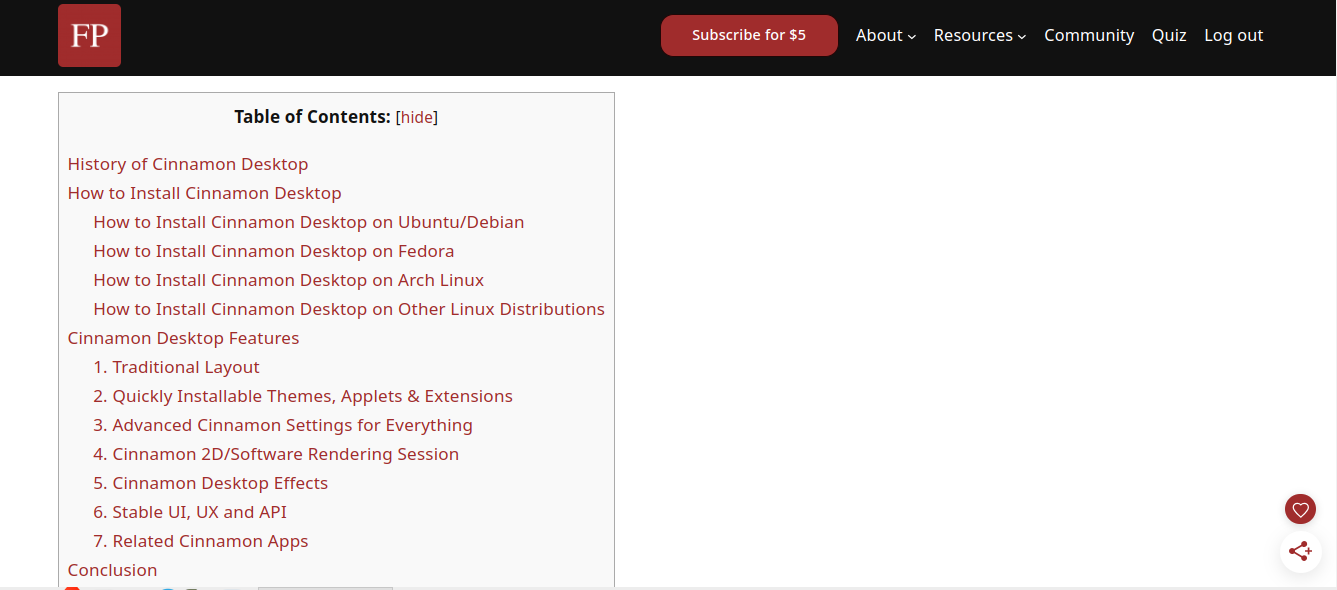Go to Cinnamon Desktop Features section

click(x=183, y=338)
